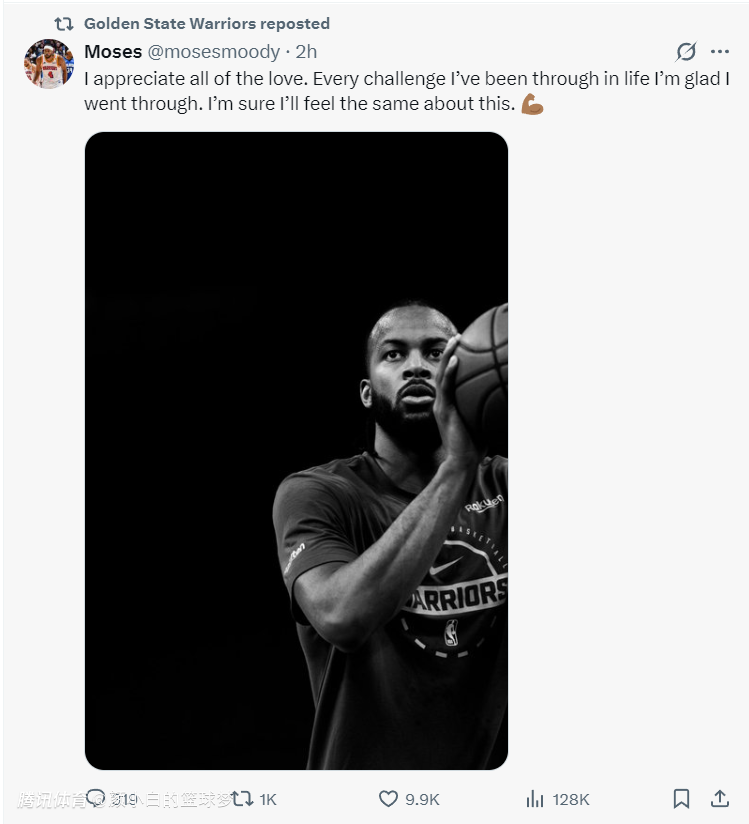Click the 128K views count
The width and height of the screenshot is (749, 824).
571,799
